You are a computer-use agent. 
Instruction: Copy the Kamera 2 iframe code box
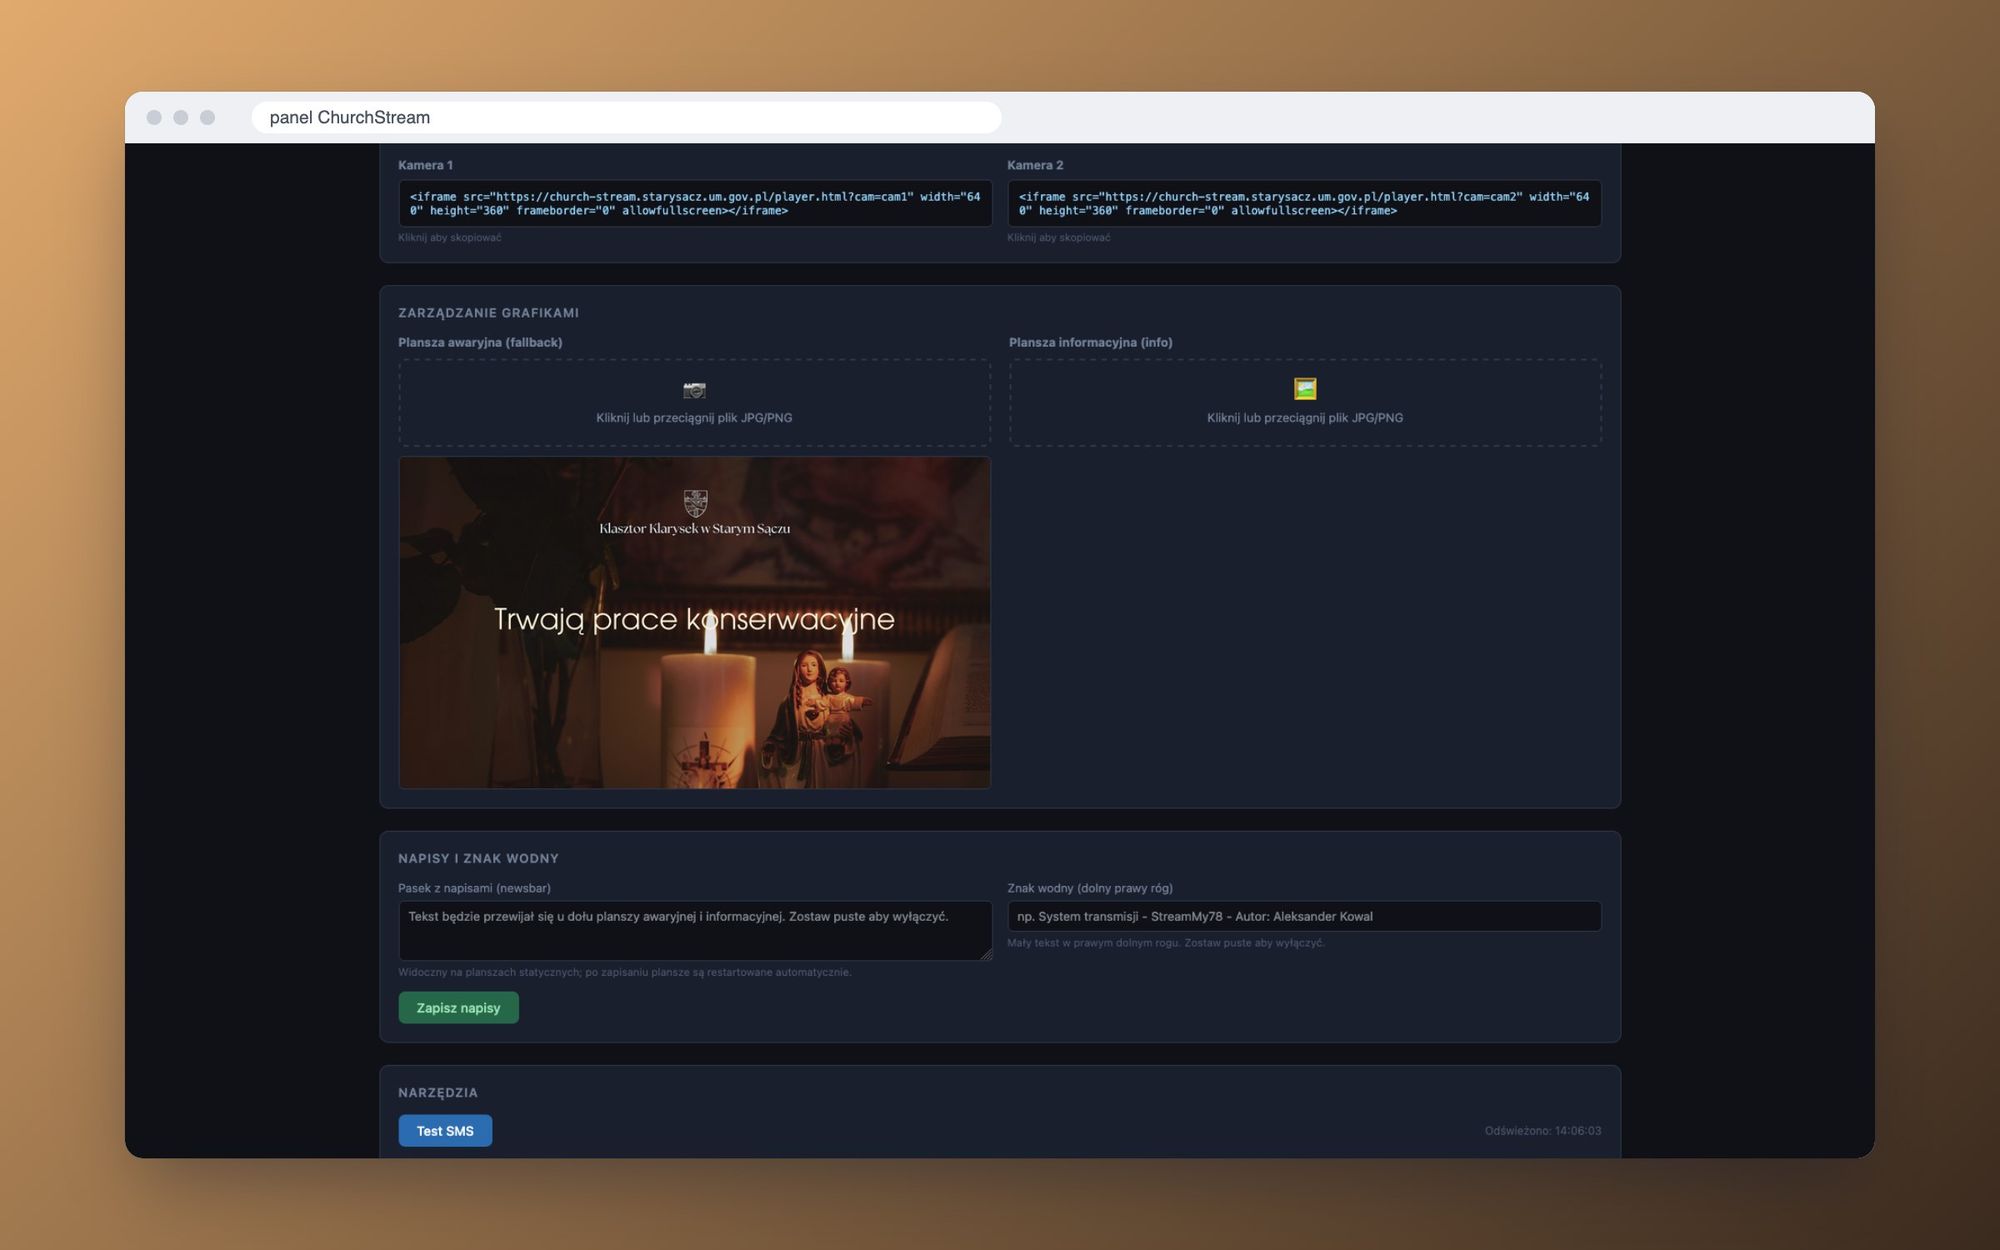click(x=1304, y=203)
